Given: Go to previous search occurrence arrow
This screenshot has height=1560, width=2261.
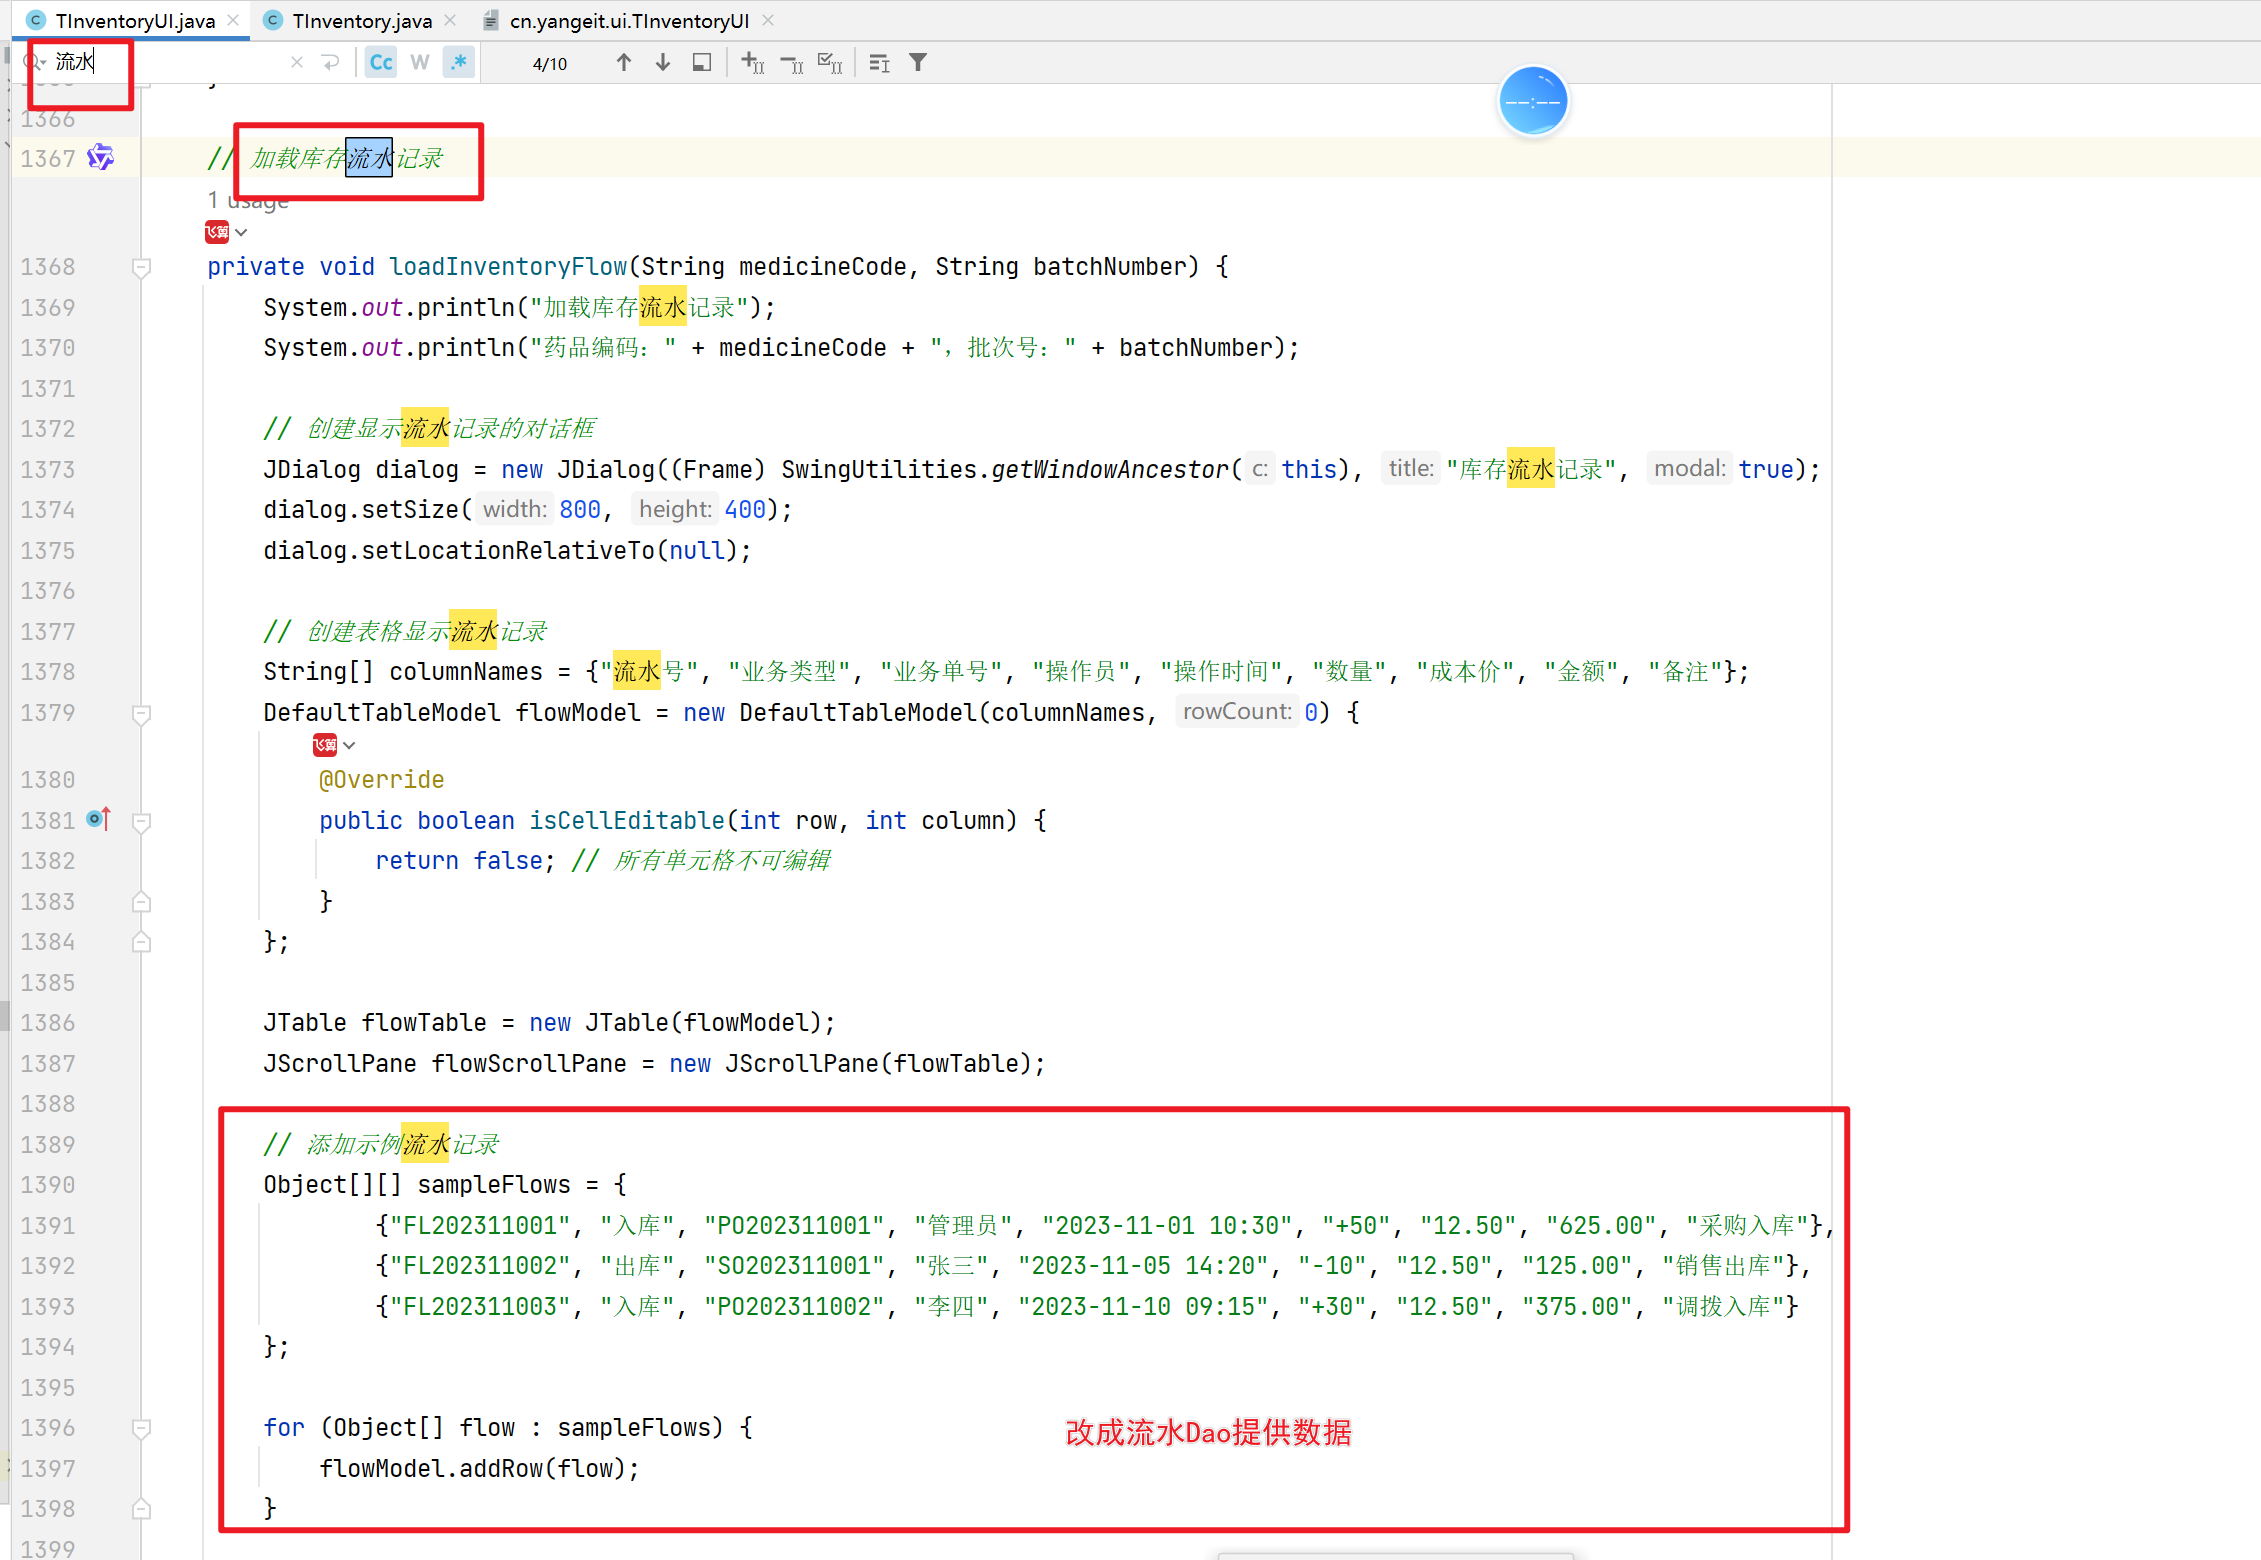Looking at the screenshot, I should coord(624,63).
